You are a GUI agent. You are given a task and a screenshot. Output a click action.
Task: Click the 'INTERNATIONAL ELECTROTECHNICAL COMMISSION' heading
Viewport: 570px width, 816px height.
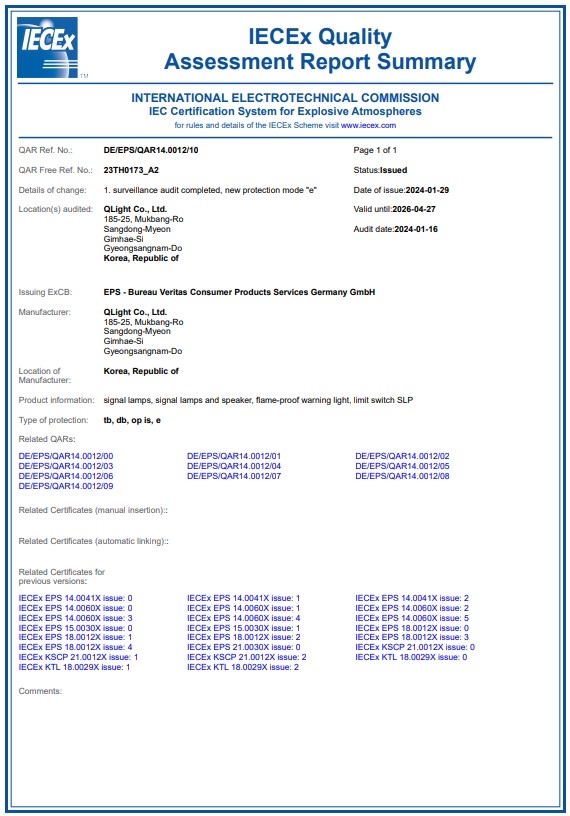coord(285,98)
